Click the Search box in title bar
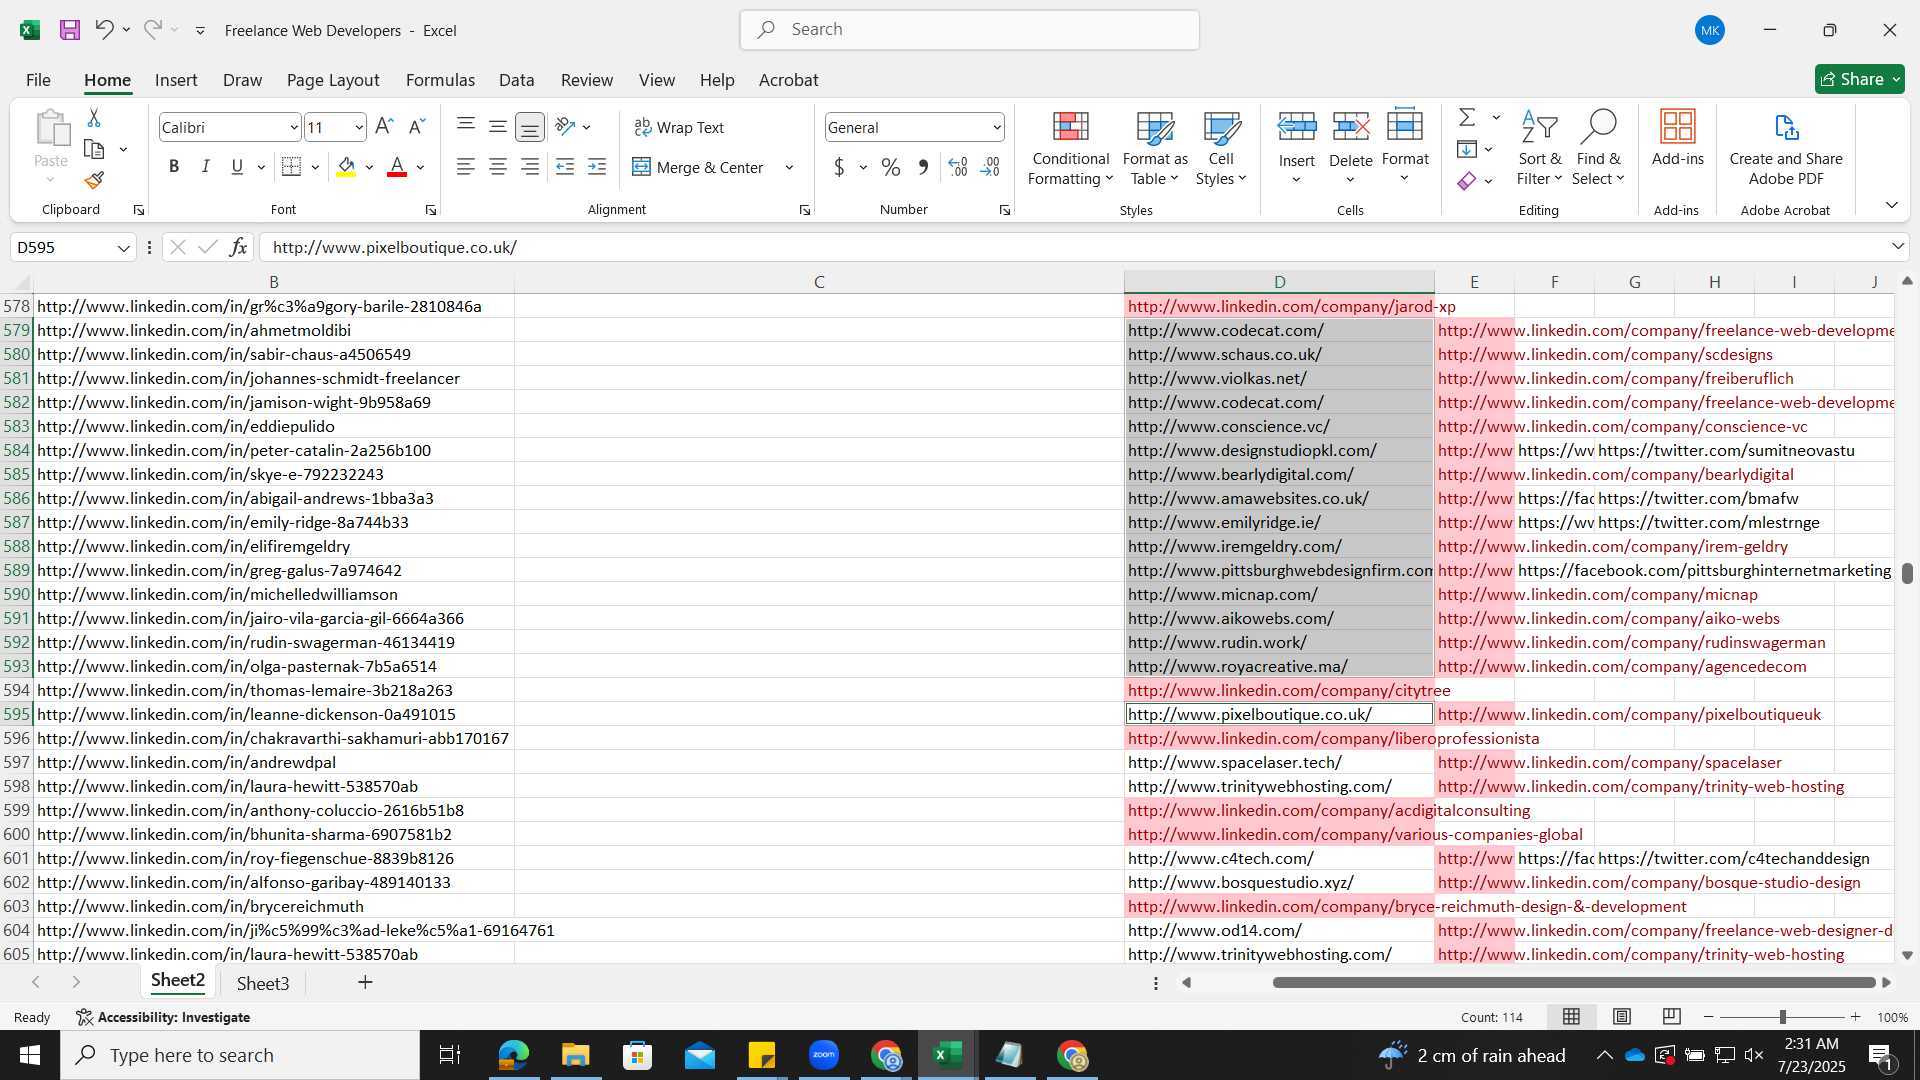This screenshot has height=1080, width=1920. 970,30
